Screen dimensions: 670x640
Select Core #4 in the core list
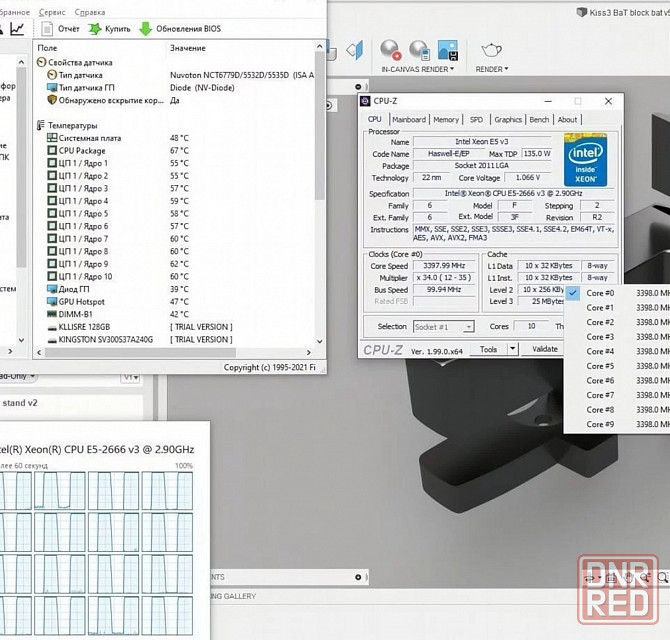pos(601,351)
